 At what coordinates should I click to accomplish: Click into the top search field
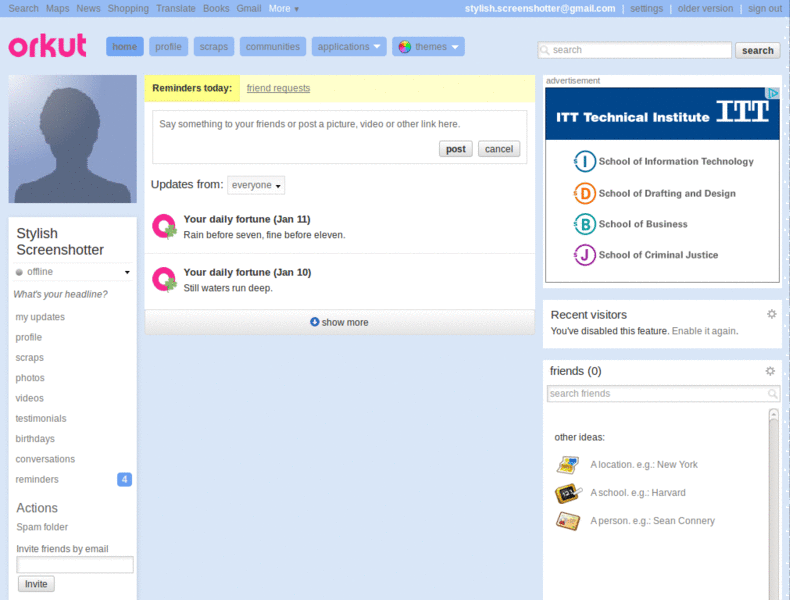pyautogui.click(x=635, y=50)
